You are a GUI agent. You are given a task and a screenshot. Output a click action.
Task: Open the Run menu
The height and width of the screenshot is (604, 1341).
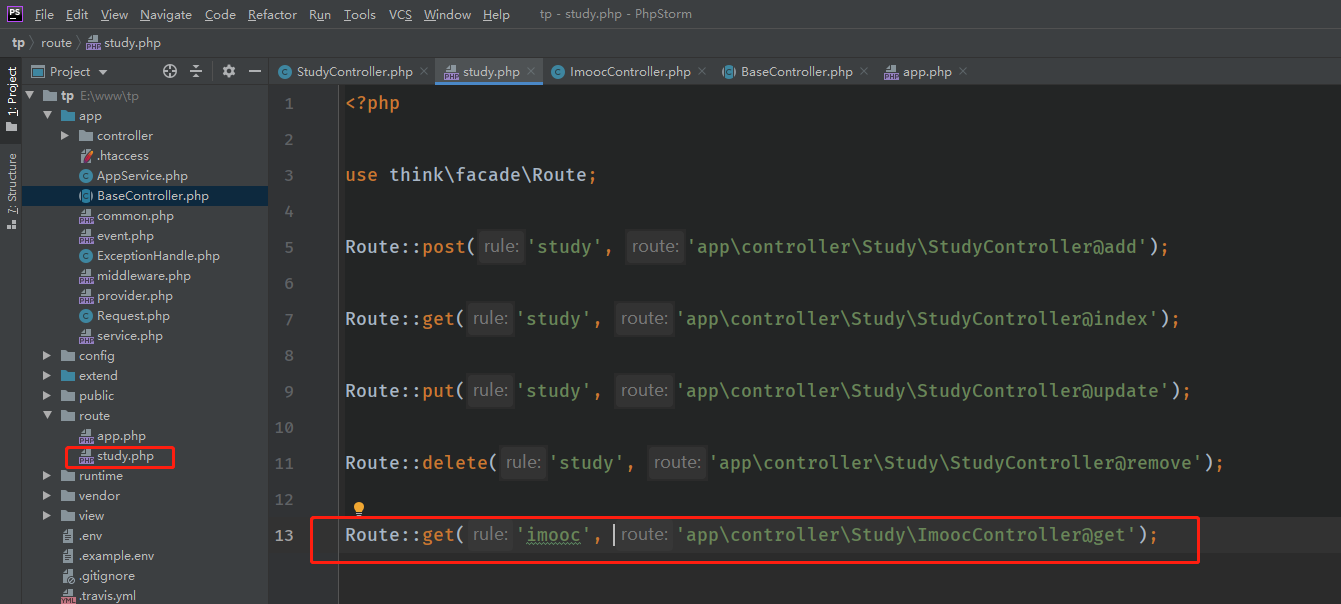coord(320,14)
